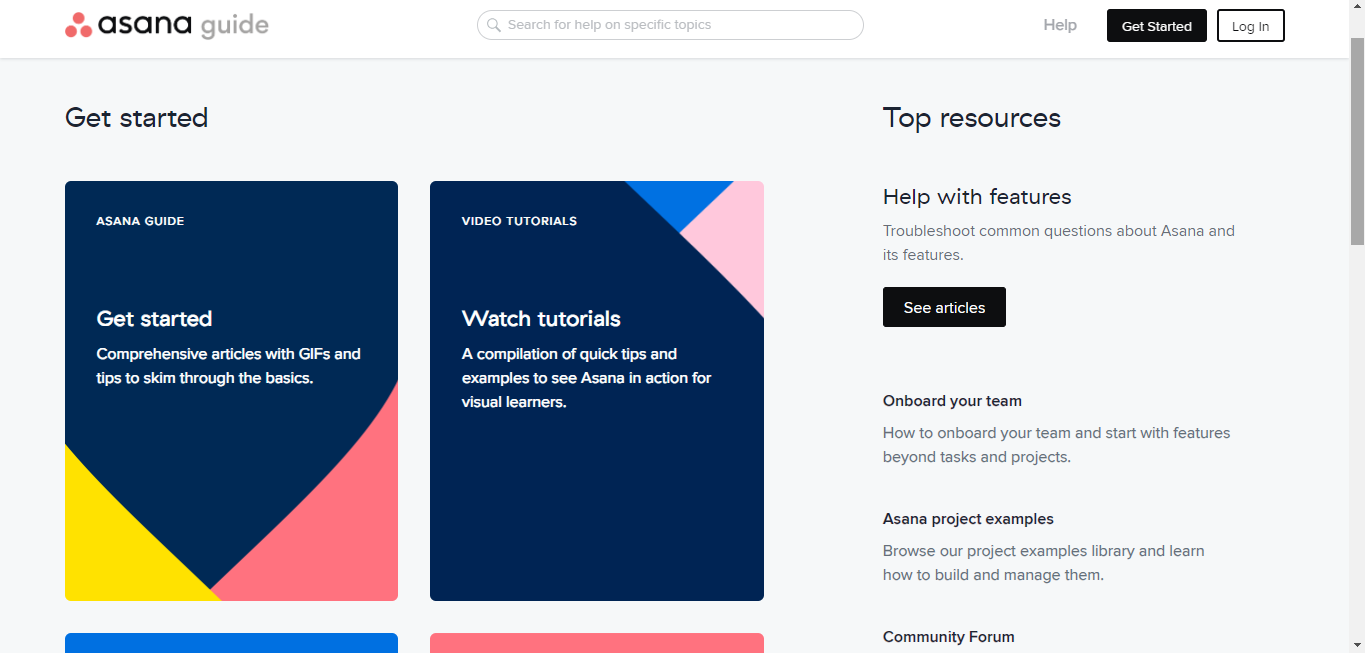Image resolution: width=1365 pixels, height=653 pixels.
Task: Open the partially visible blue card
Action: (x=231, y=643)
